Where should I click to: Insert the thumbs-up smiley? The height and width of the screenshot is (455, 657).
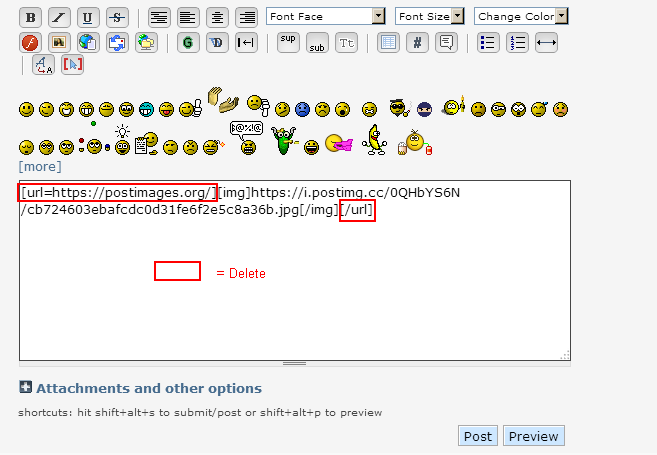pyautogui.click(x=191, y=109)
